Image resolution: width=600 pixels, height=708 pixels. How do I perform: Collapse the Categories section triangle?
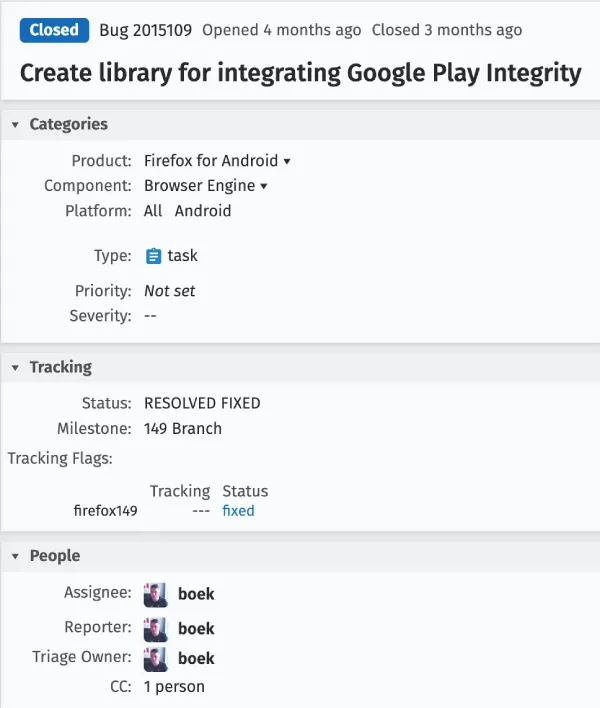(15, 125)
